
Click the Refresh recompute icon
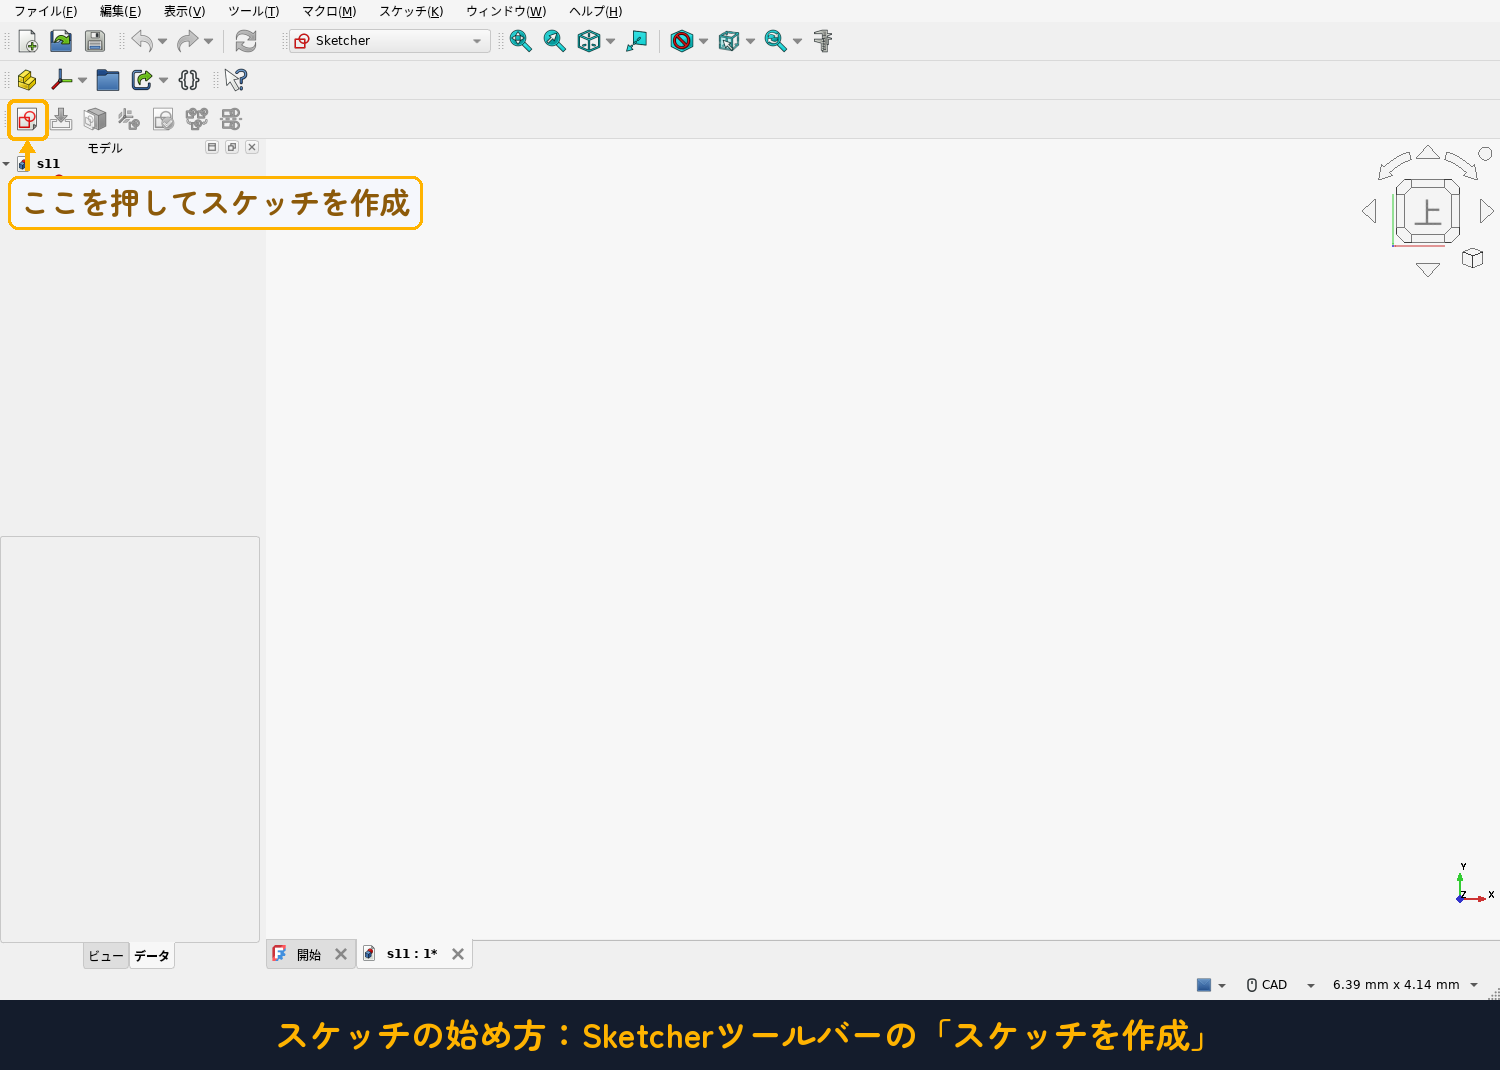click(x=246, y=41)
